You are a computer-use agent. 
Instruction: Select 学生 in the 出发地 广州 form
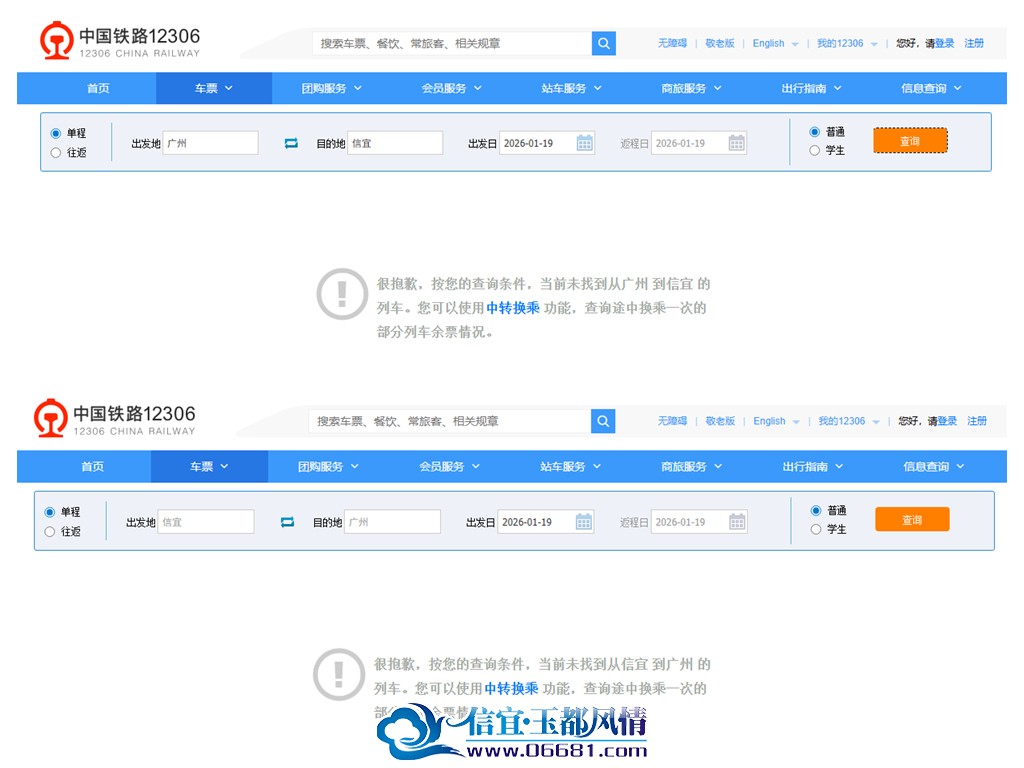814,151
